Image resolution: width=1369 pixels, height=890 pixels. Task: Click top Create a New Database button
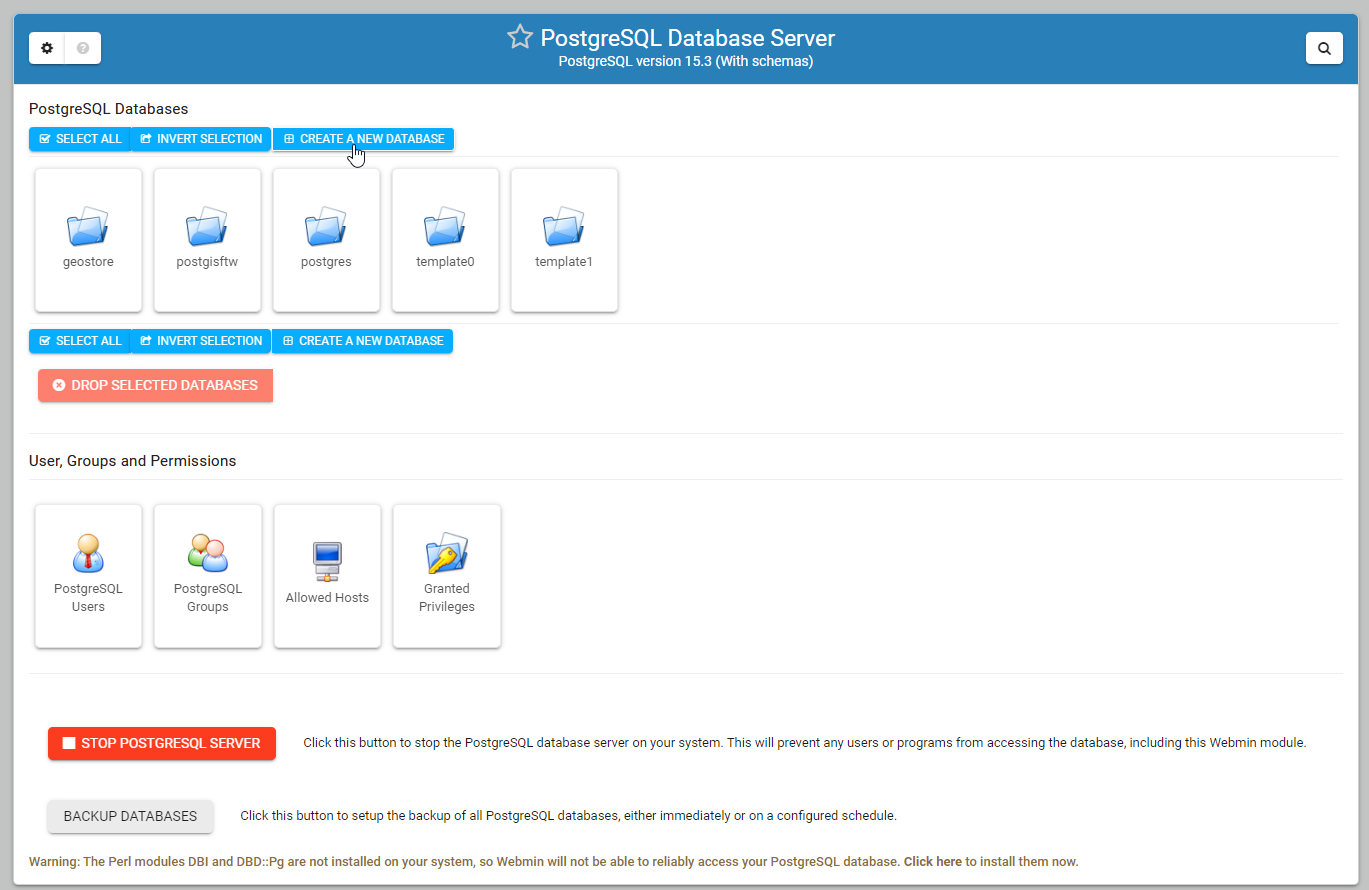[363, 139]
